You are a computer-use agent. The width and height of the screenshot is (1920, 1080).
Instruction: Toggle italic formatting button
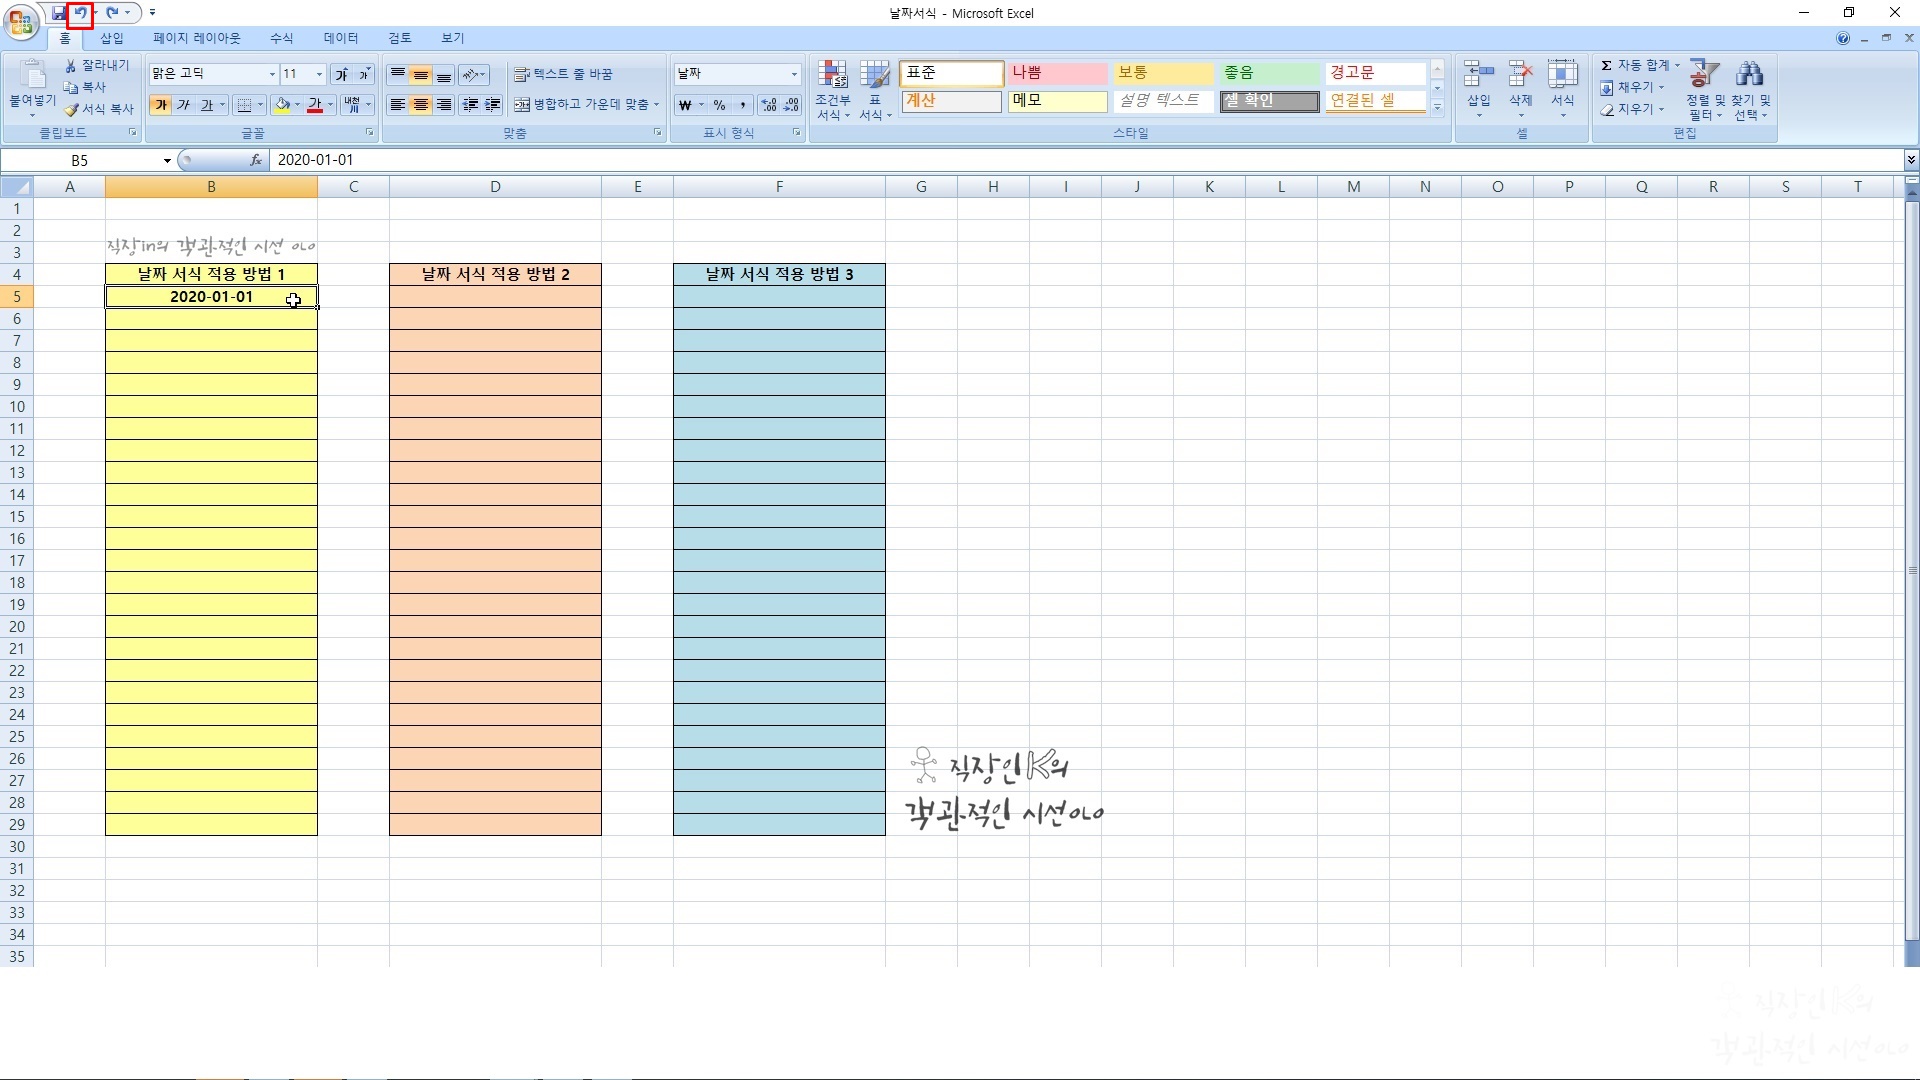coord(183,105)
